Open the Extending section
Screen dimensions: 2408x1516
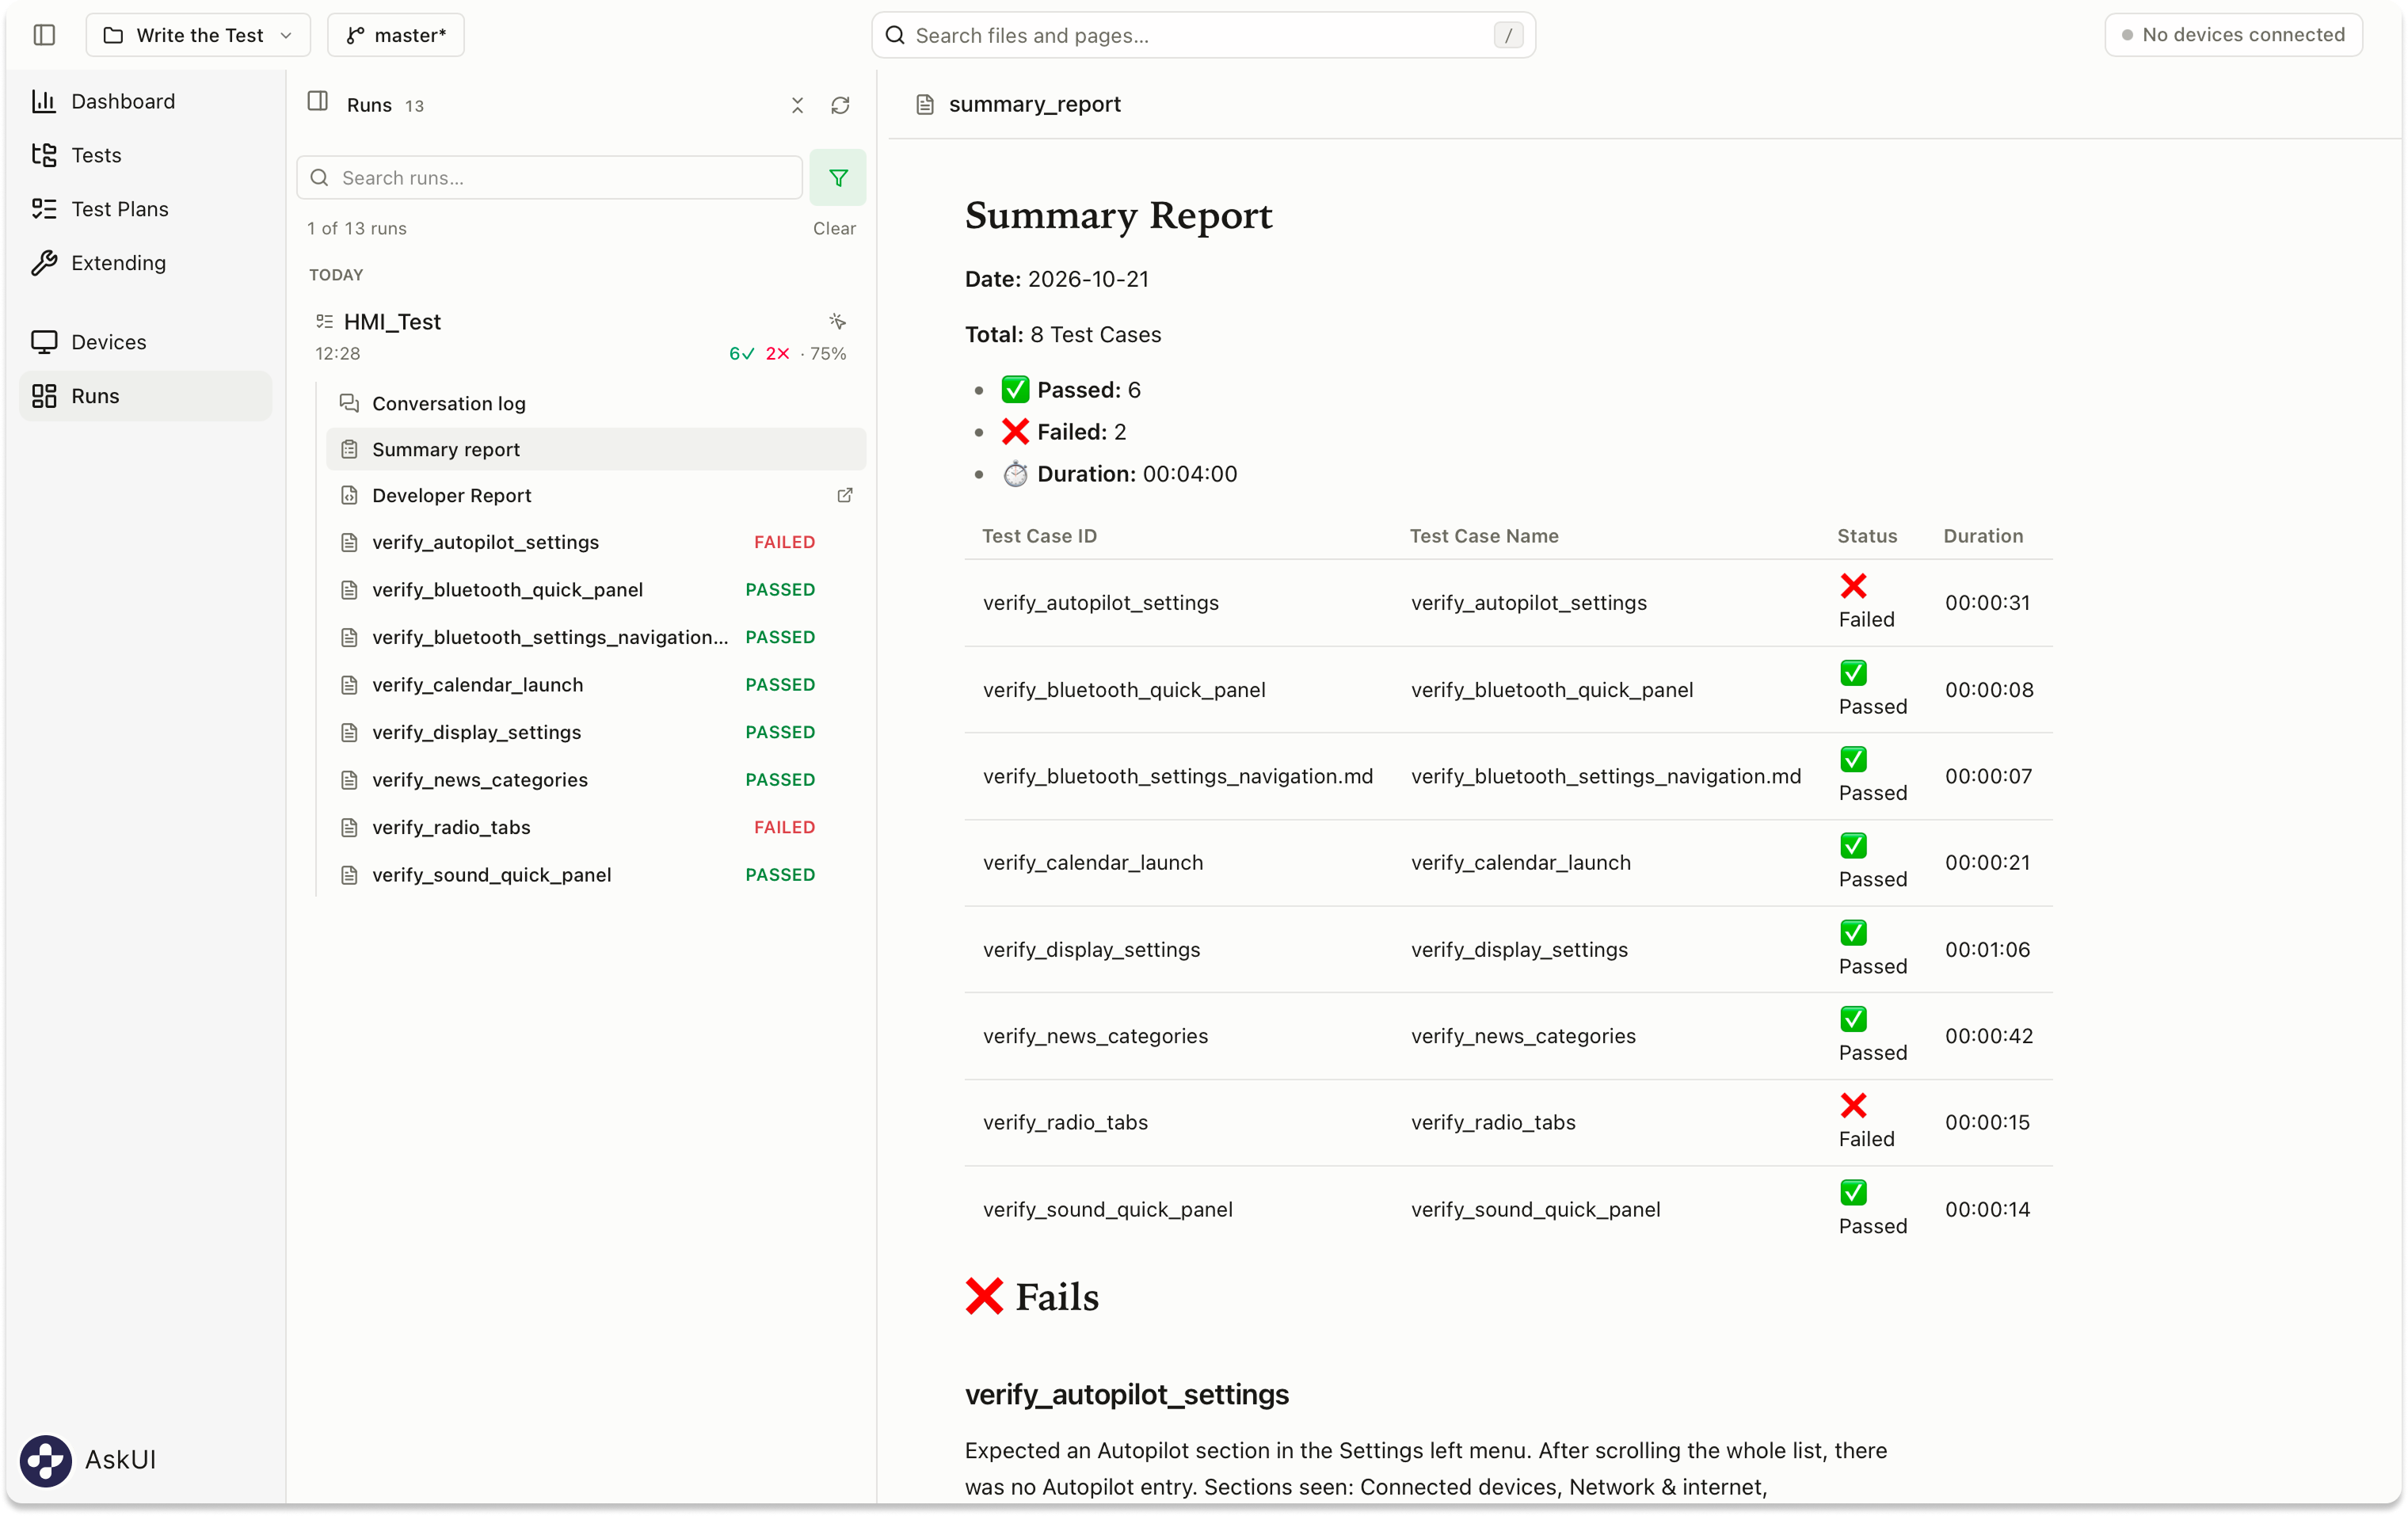(145, 263)
